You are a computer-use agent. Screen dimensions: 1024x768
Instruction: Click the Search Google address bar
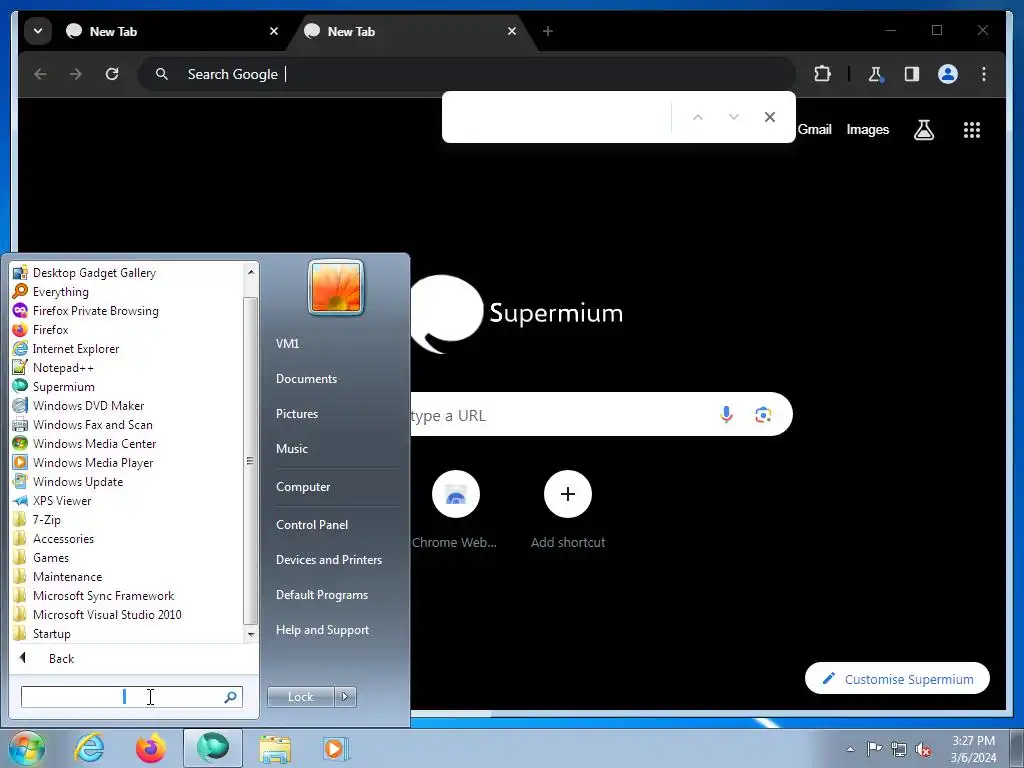(467, 74)
